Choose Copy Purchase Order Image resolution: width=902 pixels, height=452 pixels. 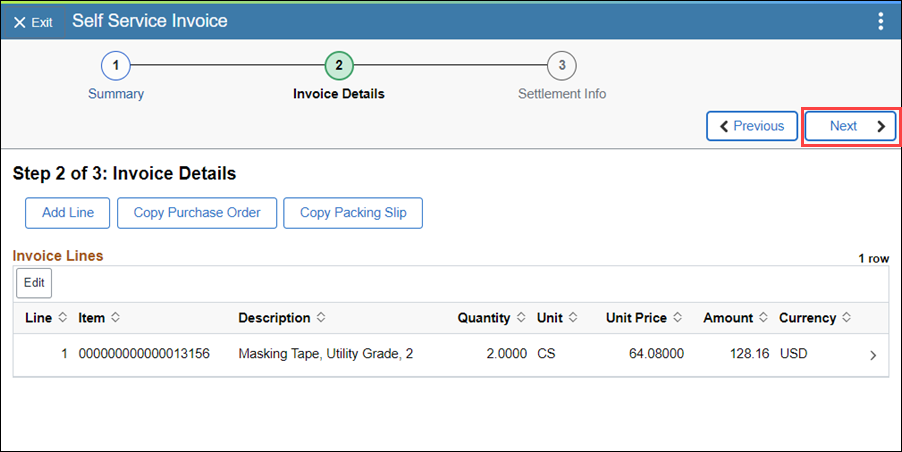(x=197, y=213)
